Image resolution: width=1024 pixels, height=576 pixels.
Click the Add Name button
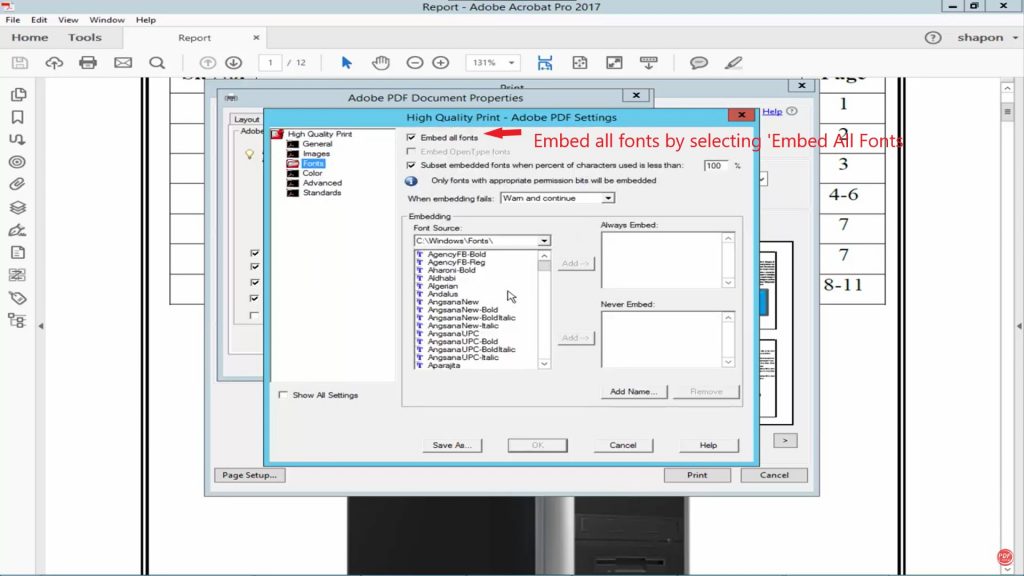pyautogui.click(x=633, y=391)
